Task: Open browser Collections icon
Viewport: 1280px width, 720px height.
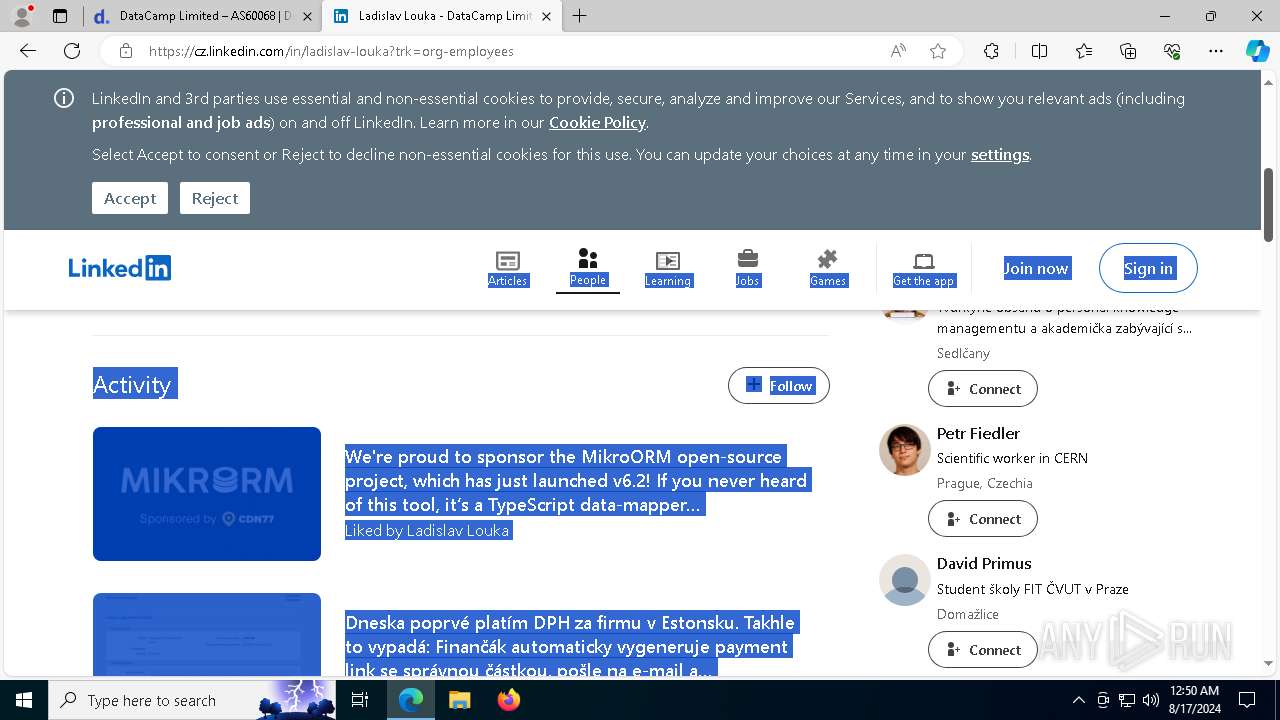Action: click(x=1128, y=51)
